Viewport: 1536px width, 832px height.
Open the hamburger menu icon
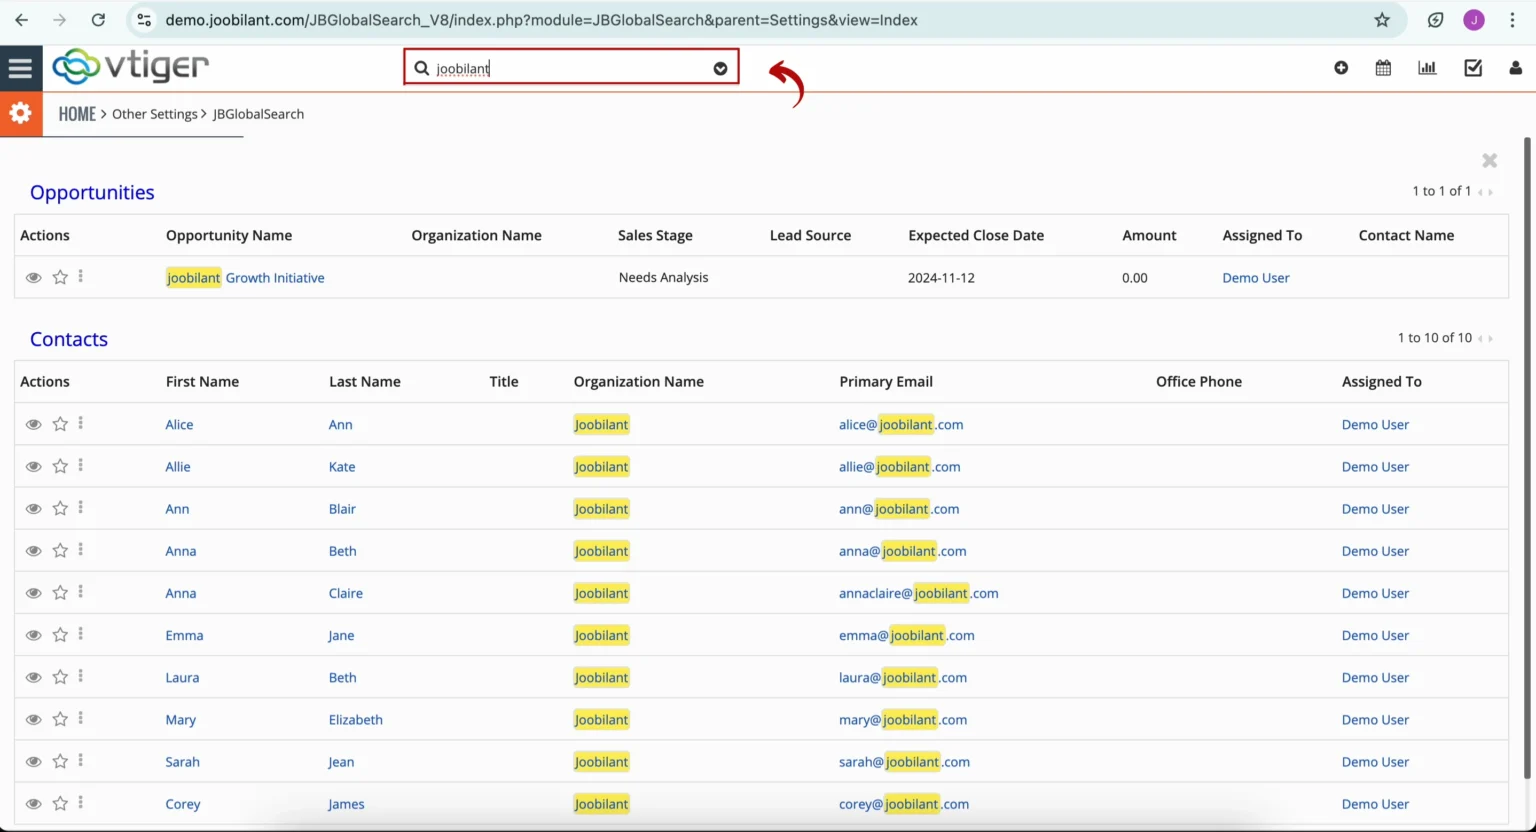[21, 67]
